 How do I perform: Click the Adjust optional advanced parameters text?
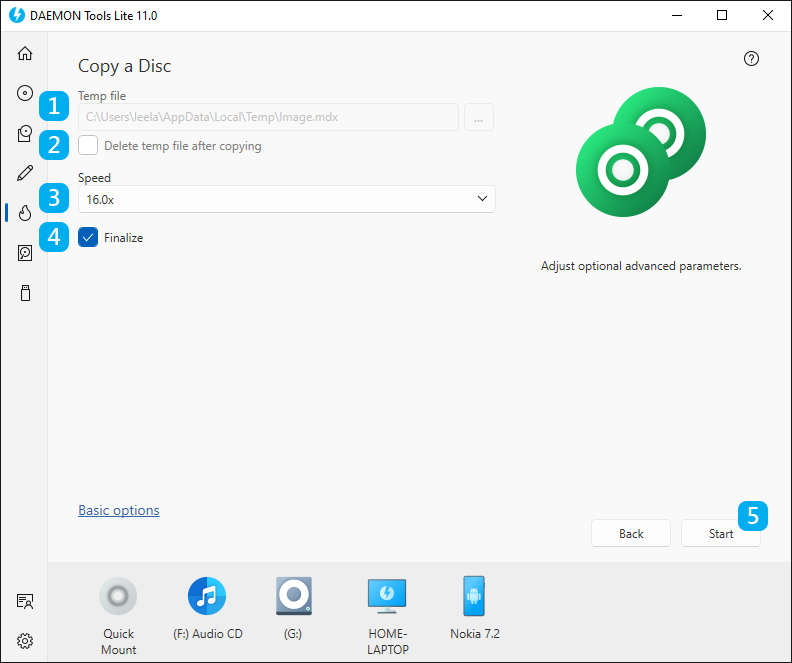pos(641,266)
